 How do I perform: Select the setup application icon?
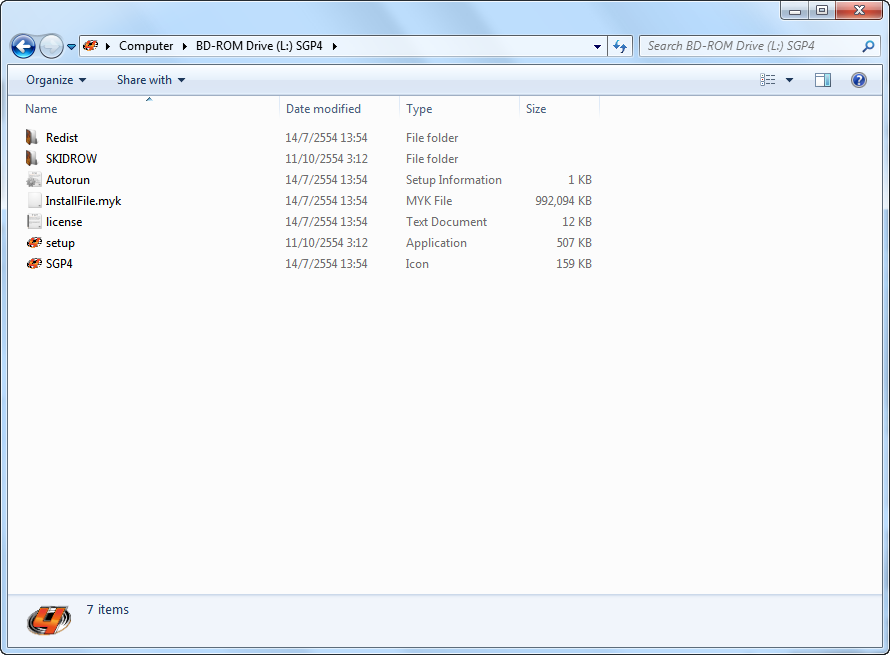pos(34,242)
